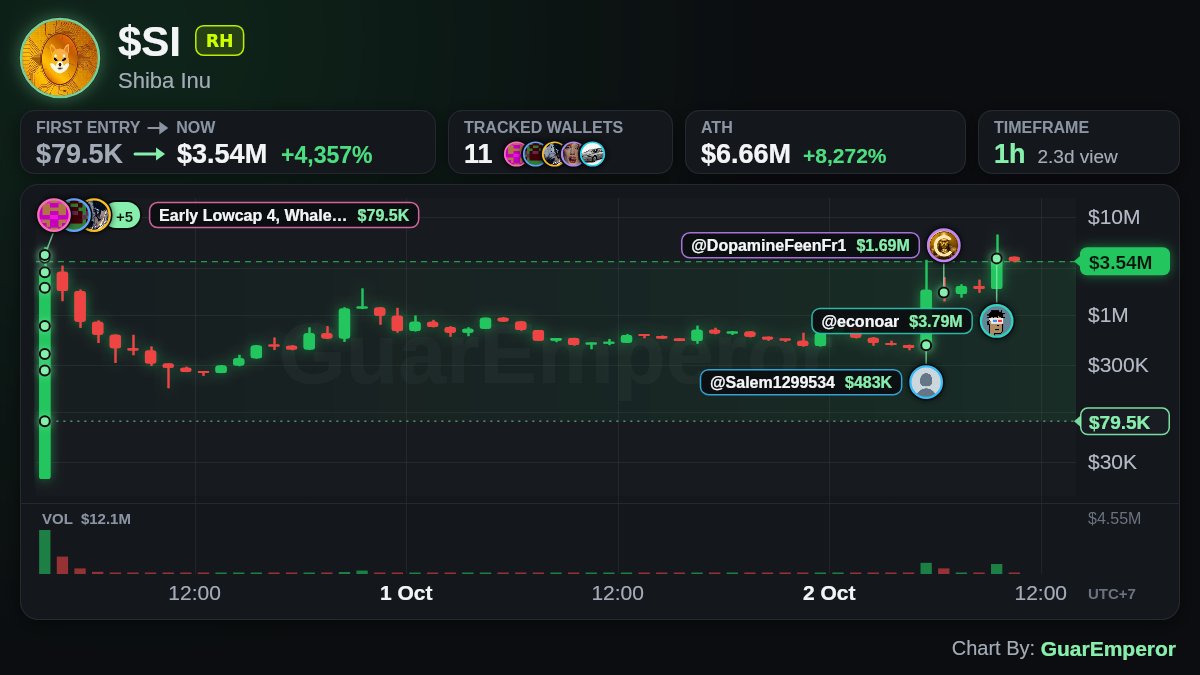Click the pink pixel avatar at chart top-left
Screen dimensions: 1200x675
[53, 215]
